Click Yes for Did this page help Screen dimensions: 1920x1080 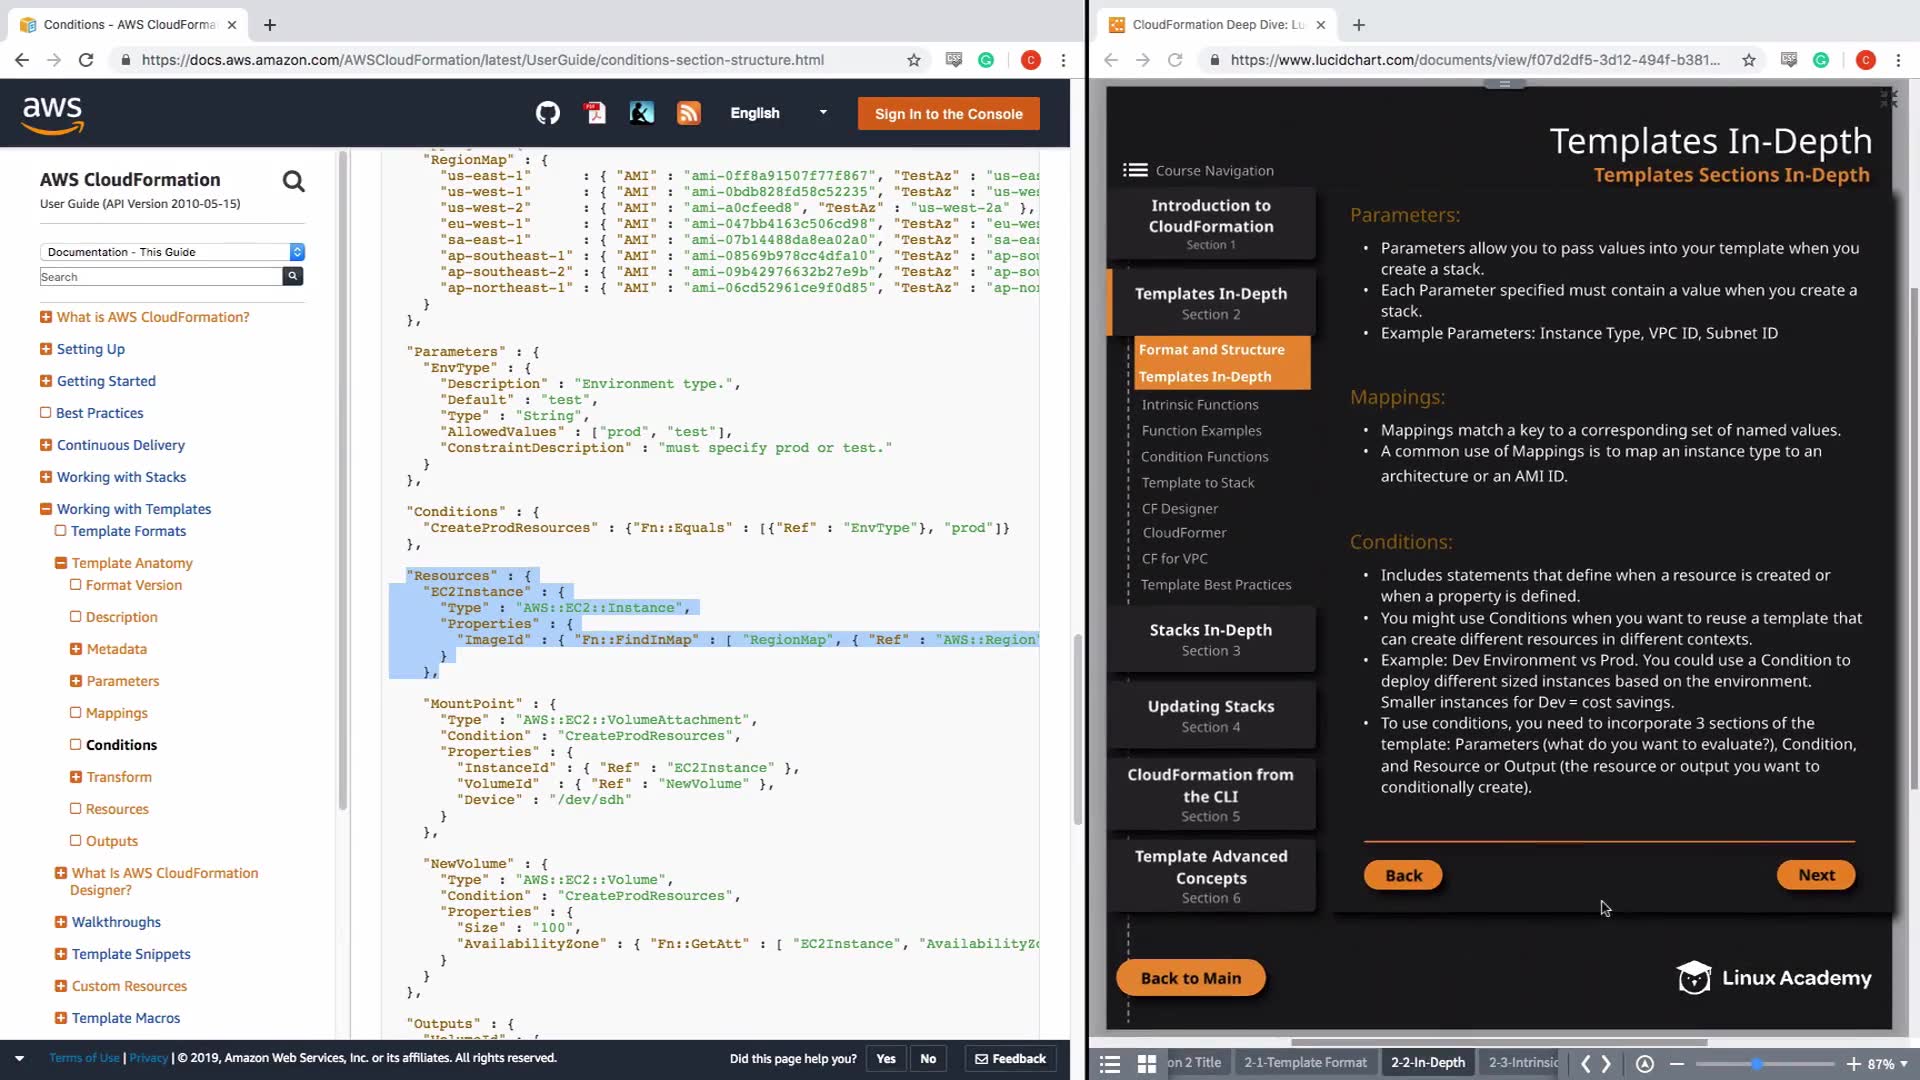click(885, 1058)
